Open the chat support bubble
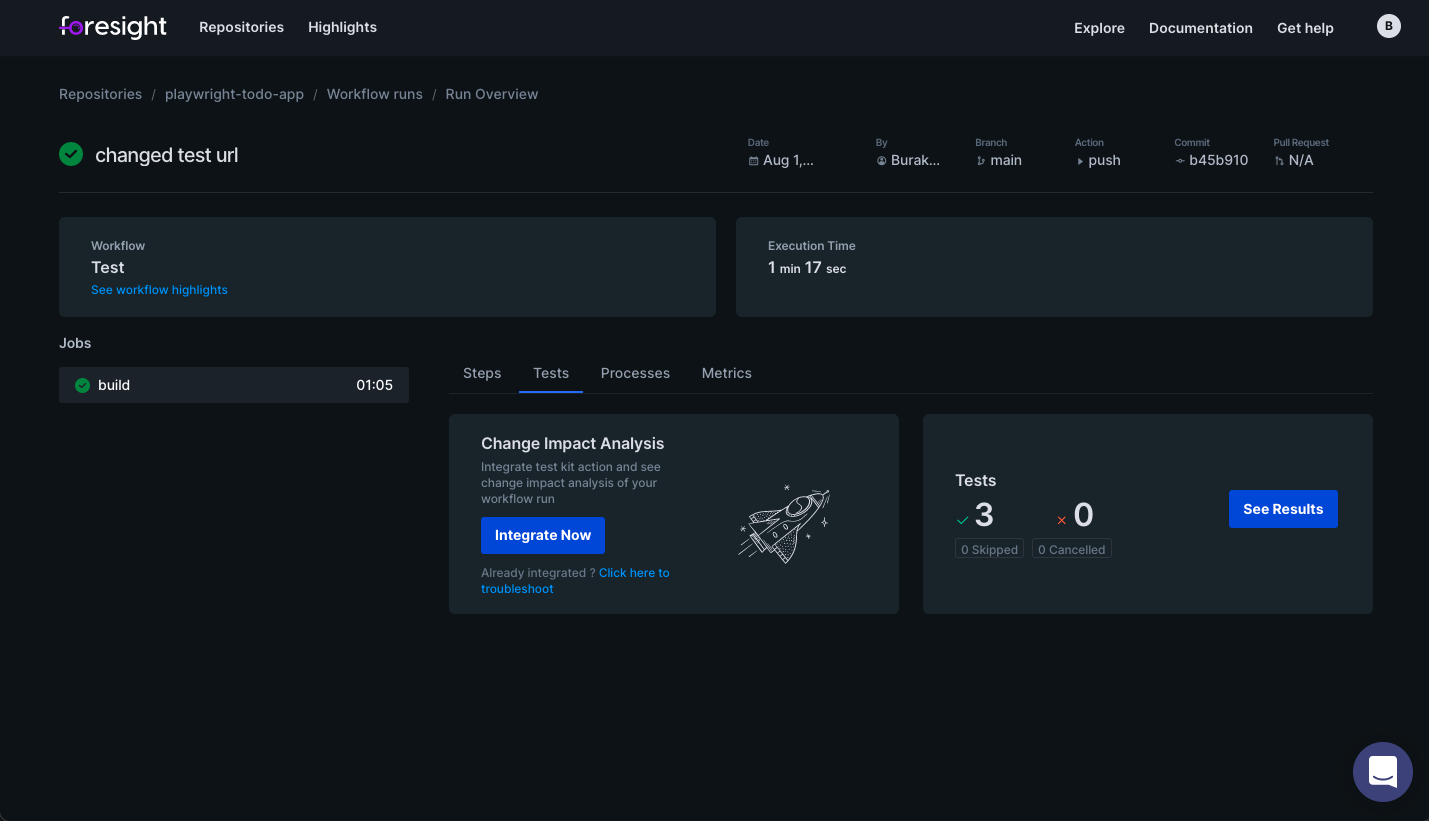Viewport: 1429px width, 821px height. pyautogui.click(x=1382, y=771)
